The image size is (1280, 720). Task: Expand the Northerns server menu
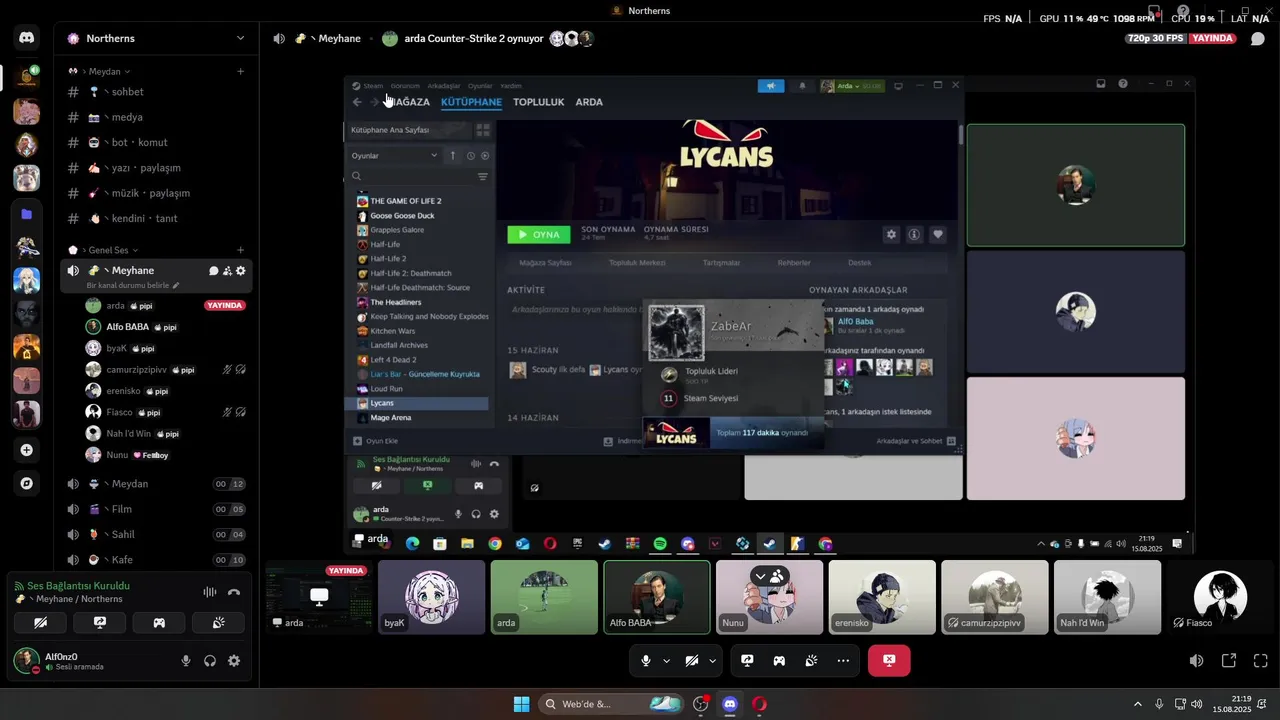tap(240, 38)
